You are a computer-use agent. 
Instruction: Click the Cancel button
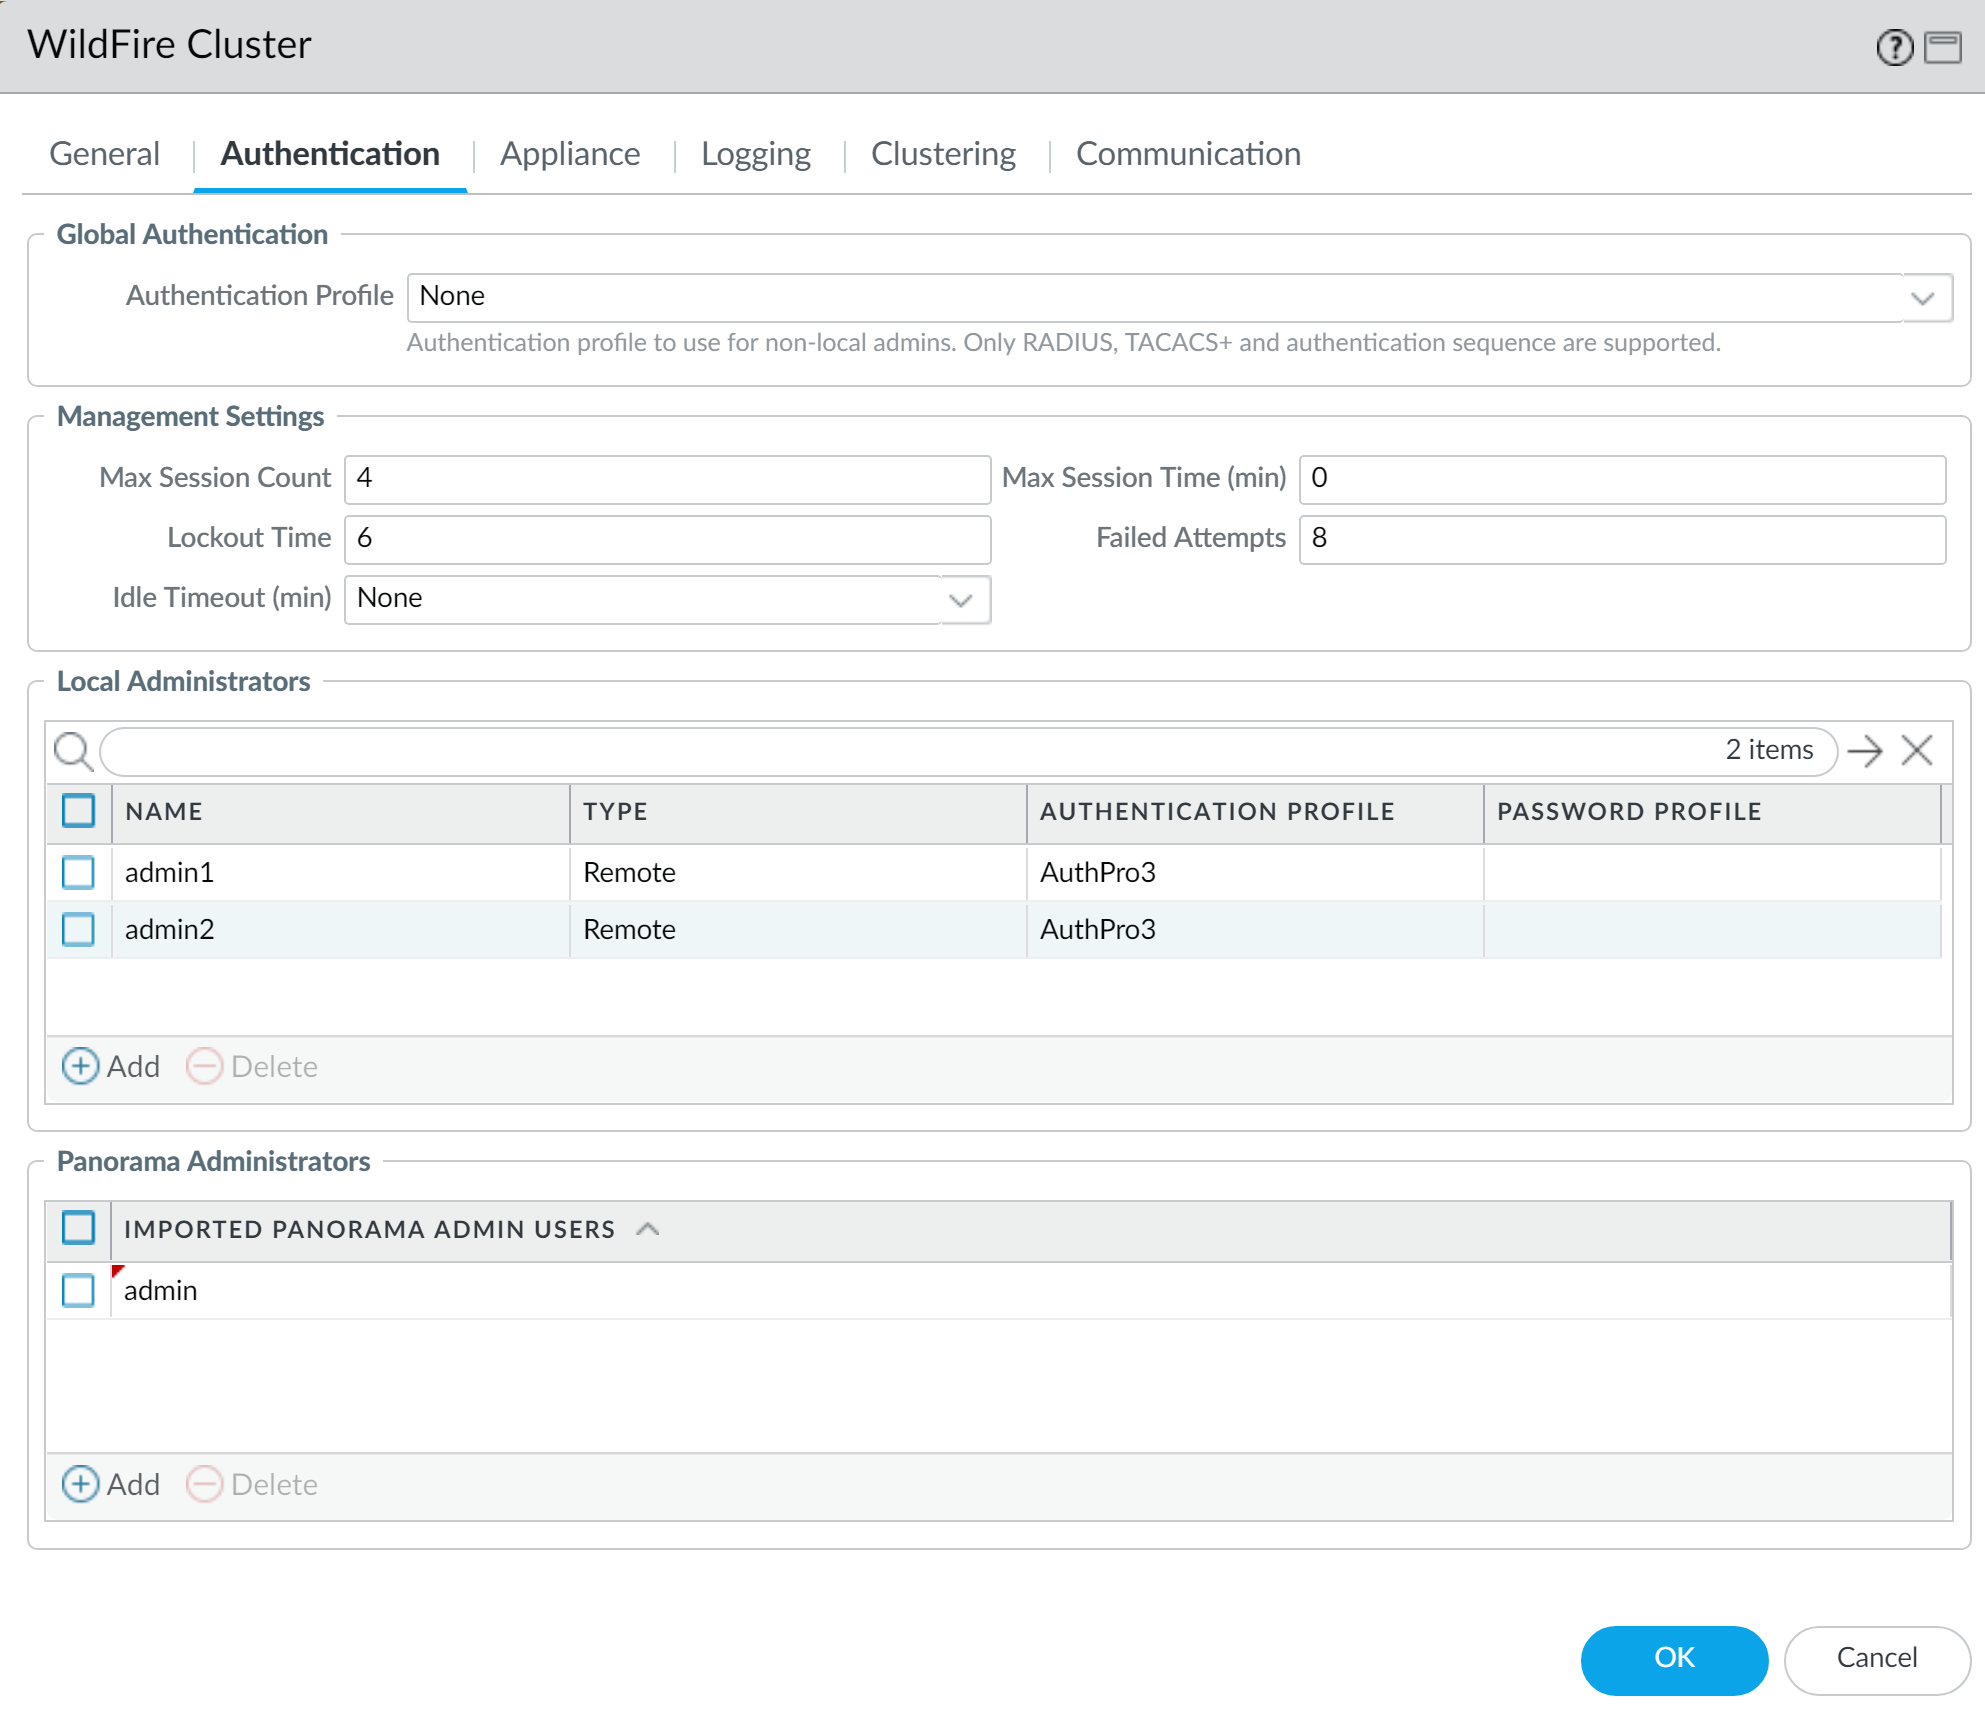1876,1658
